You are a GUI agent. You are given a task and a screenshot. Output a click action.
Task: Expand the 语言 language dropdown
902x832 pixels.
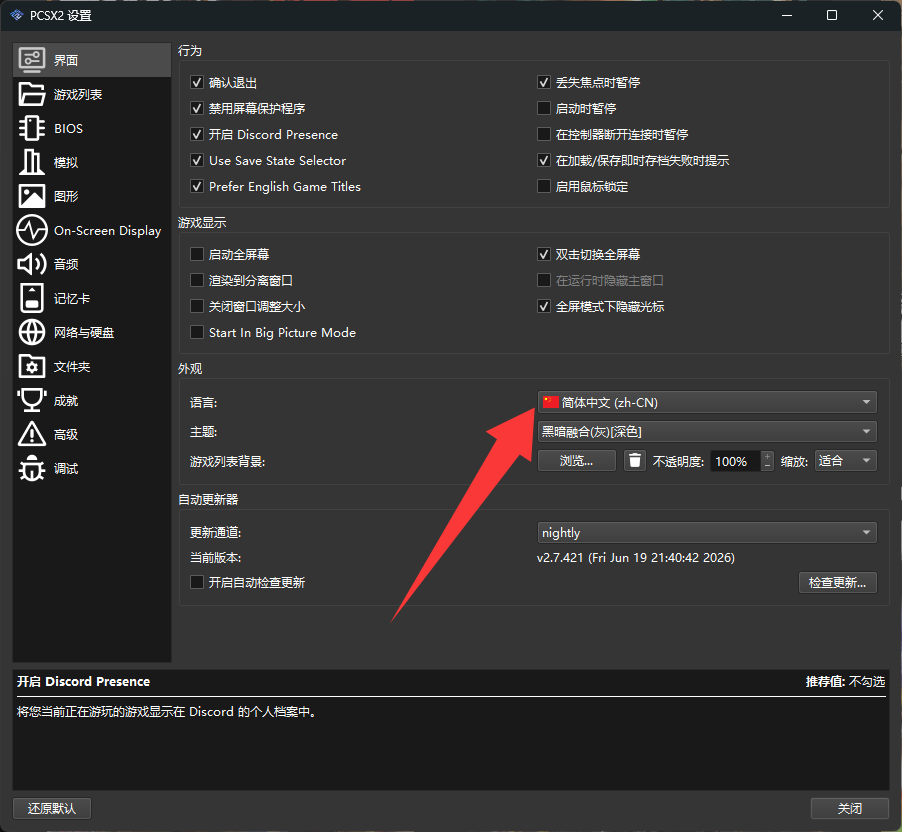707,402
